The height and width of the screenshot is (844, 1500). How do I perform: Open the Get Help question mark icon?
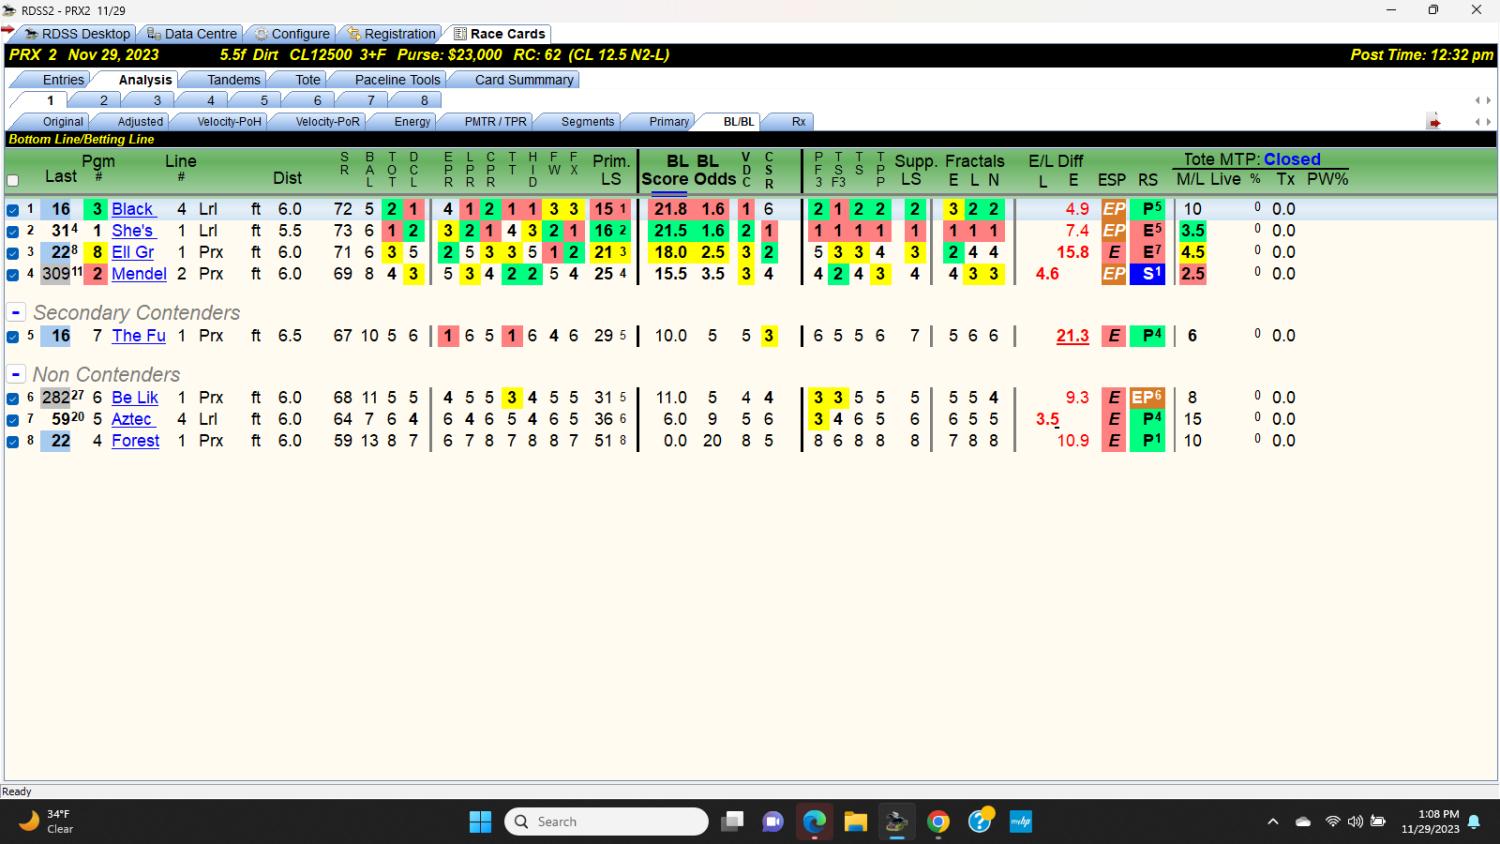pos(980,820)
